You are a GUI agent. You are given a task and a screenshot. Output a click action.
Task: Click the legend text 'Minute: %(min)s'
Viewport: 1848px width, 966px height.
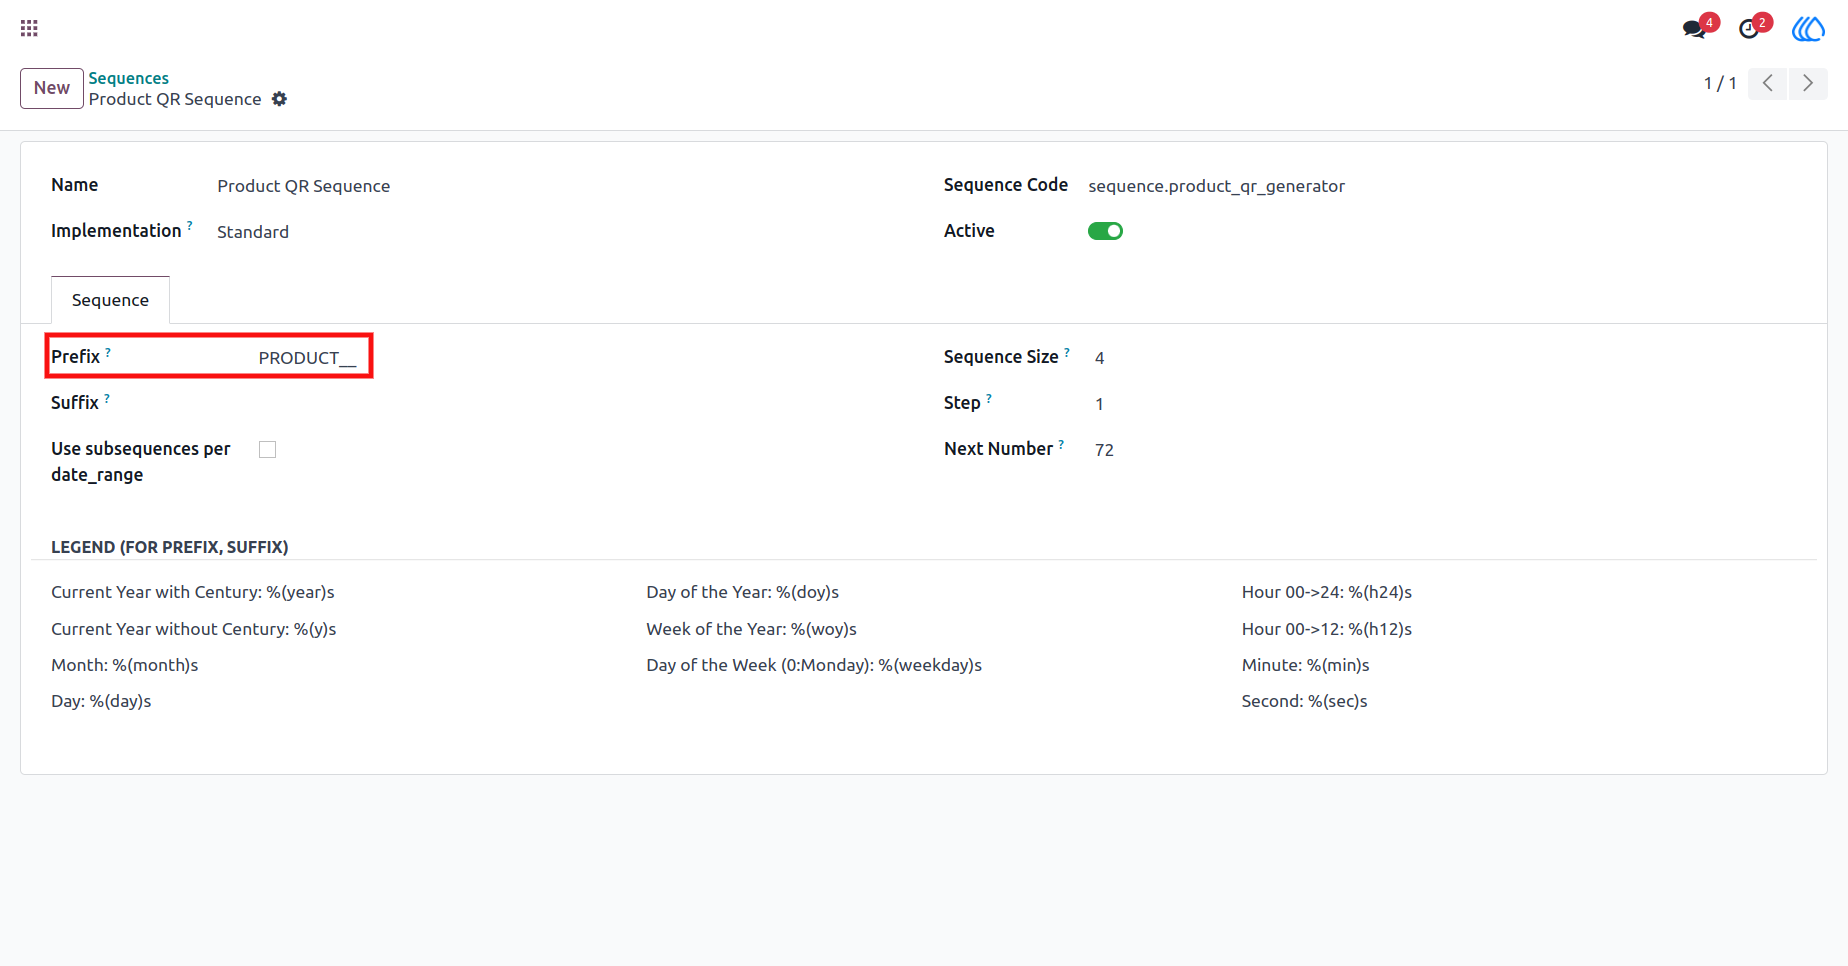pos(1306,665)
